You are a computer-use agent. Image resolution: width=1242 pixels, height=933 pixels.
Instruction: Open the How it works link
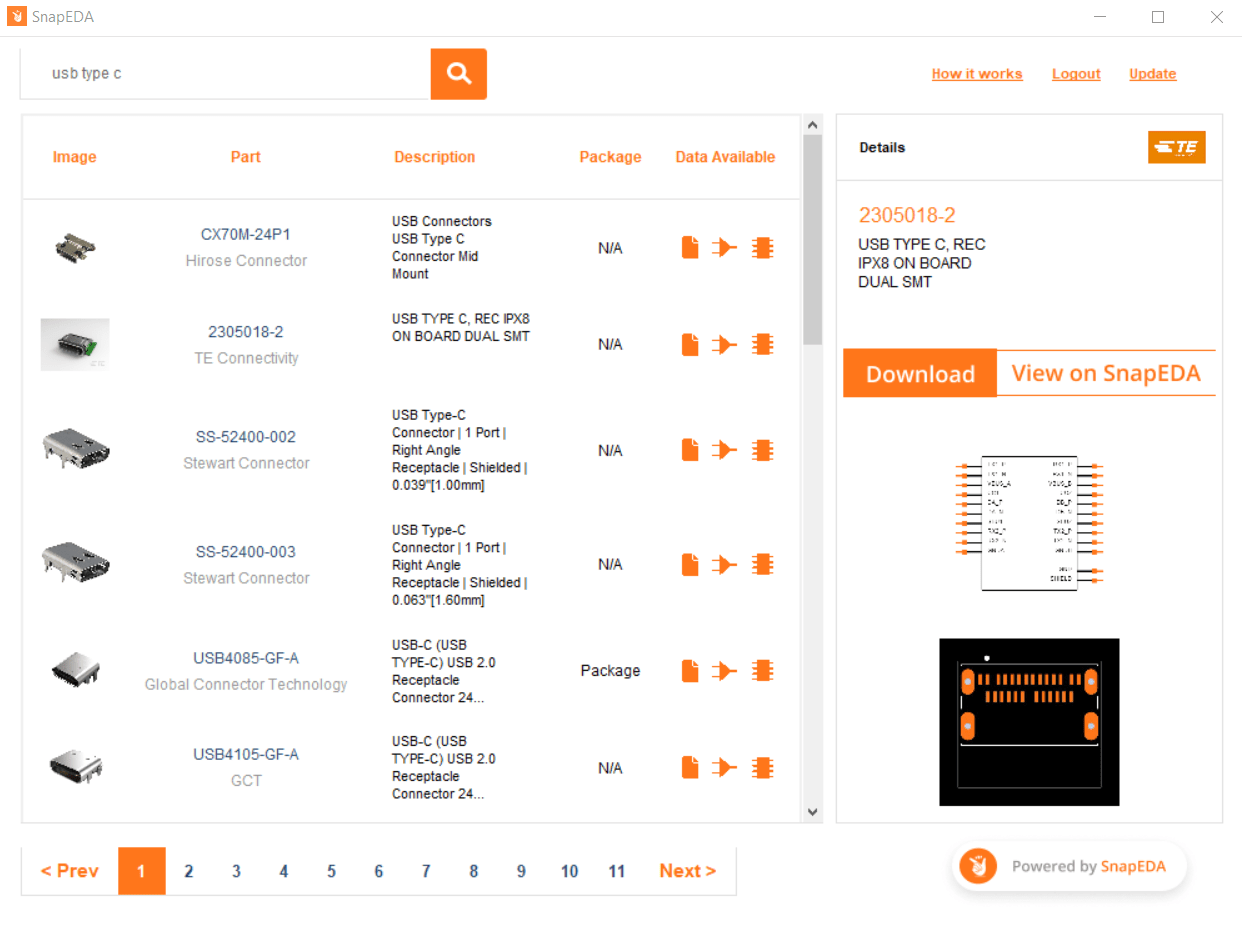977,73
